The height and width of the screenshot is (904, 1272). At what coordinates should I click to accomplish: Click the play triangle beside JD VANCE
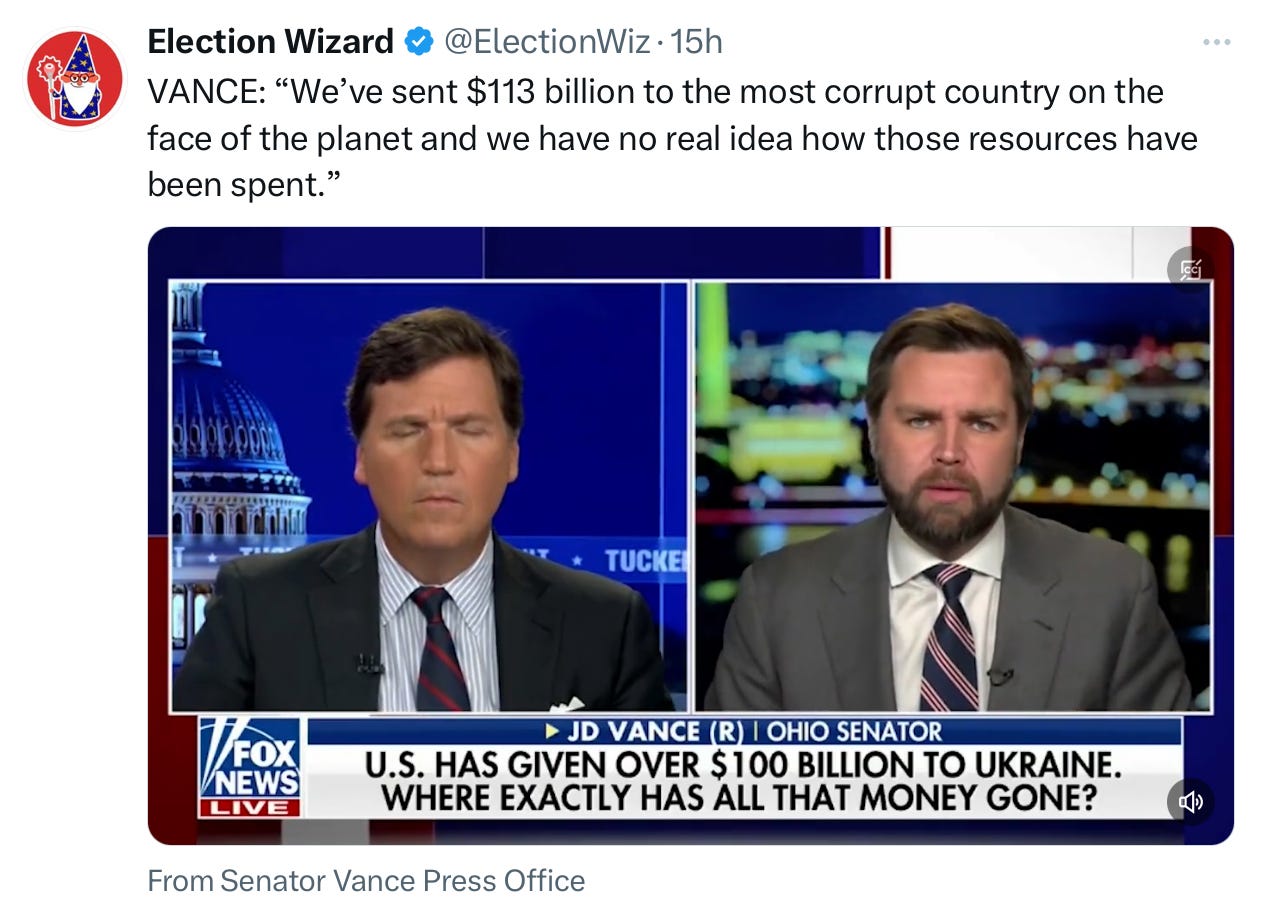552,731
